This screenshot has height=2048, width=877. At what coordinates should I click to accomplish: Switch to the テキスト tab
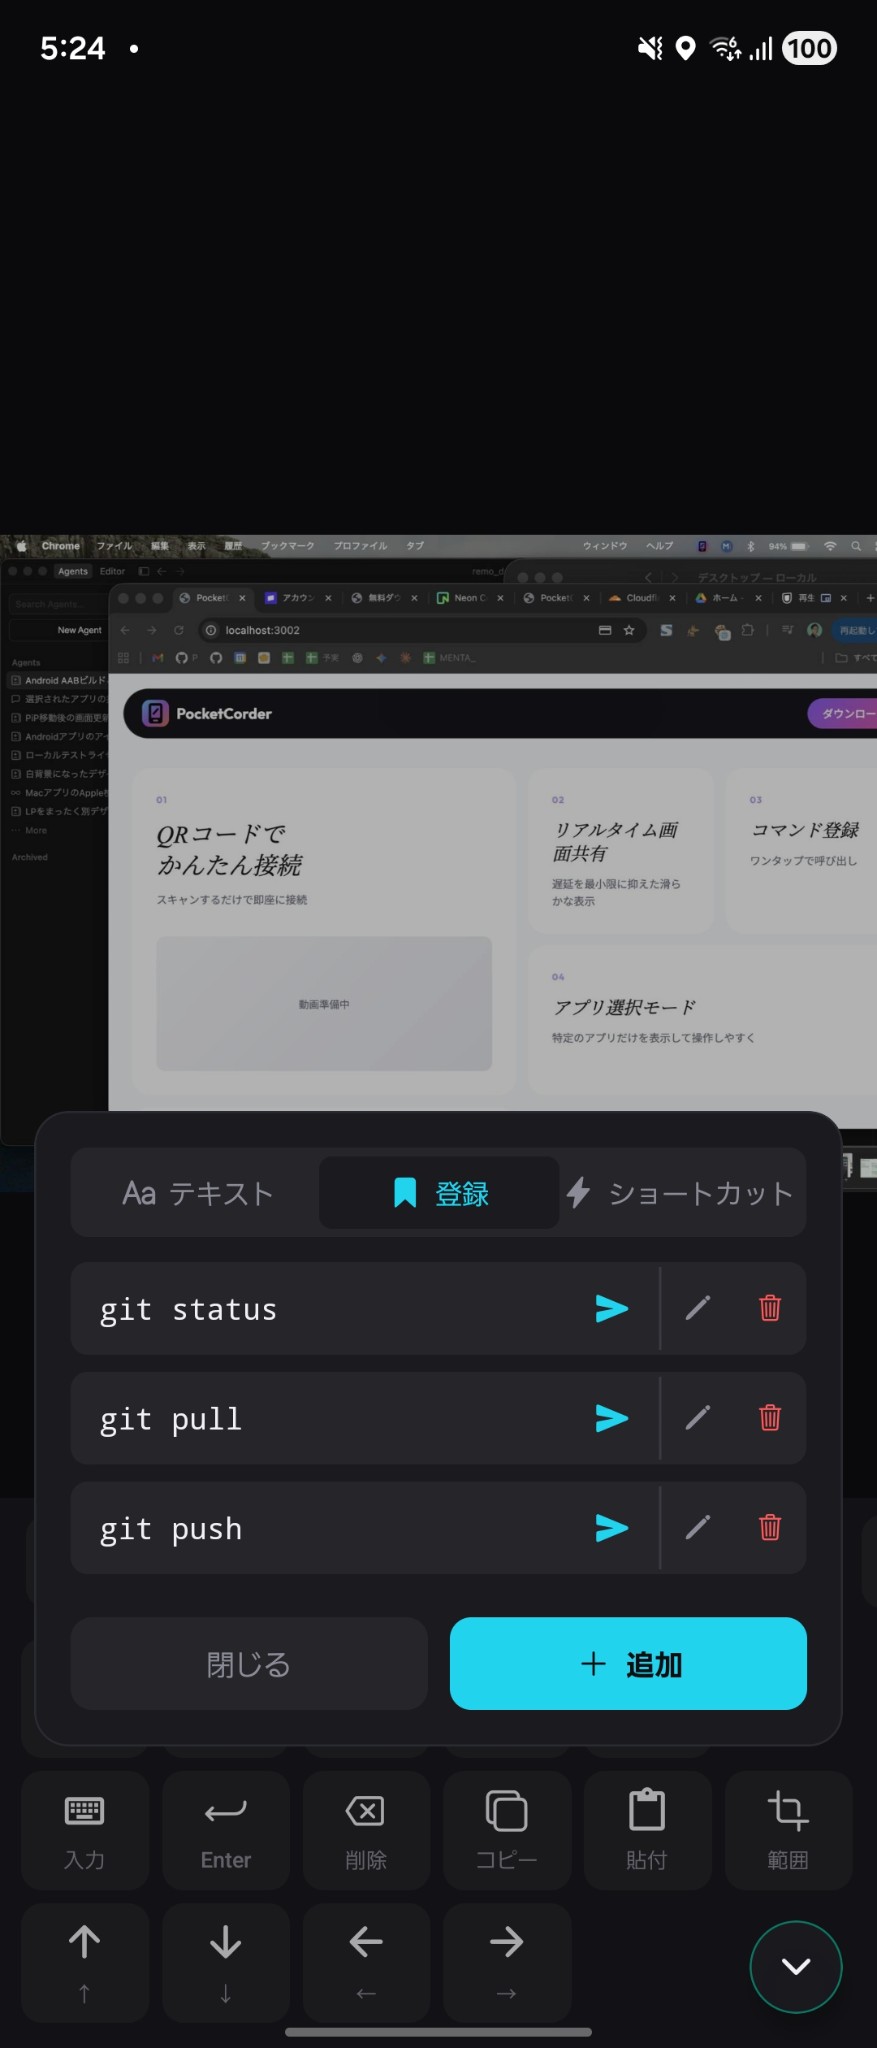tap(197, 1193)
